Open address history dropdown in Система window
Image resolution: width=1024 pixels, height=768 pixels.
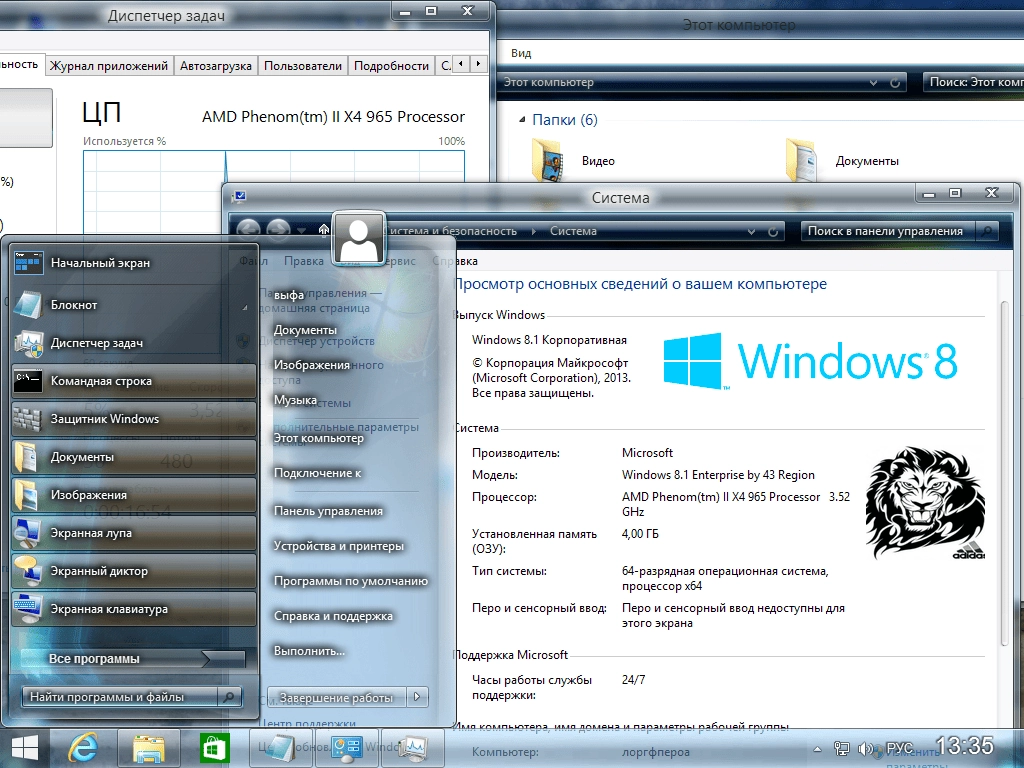click(752, 231)
